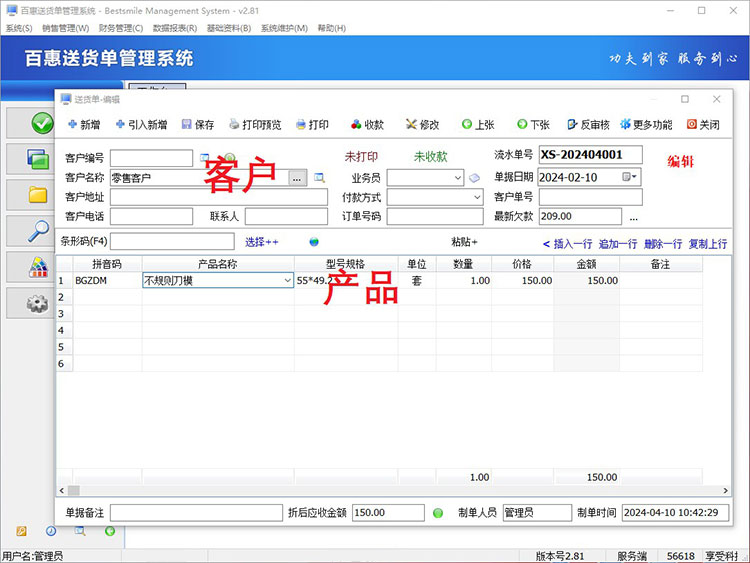Click the 插入一行 link
This screenshot has height=563, width=750.
click(573, 244)
